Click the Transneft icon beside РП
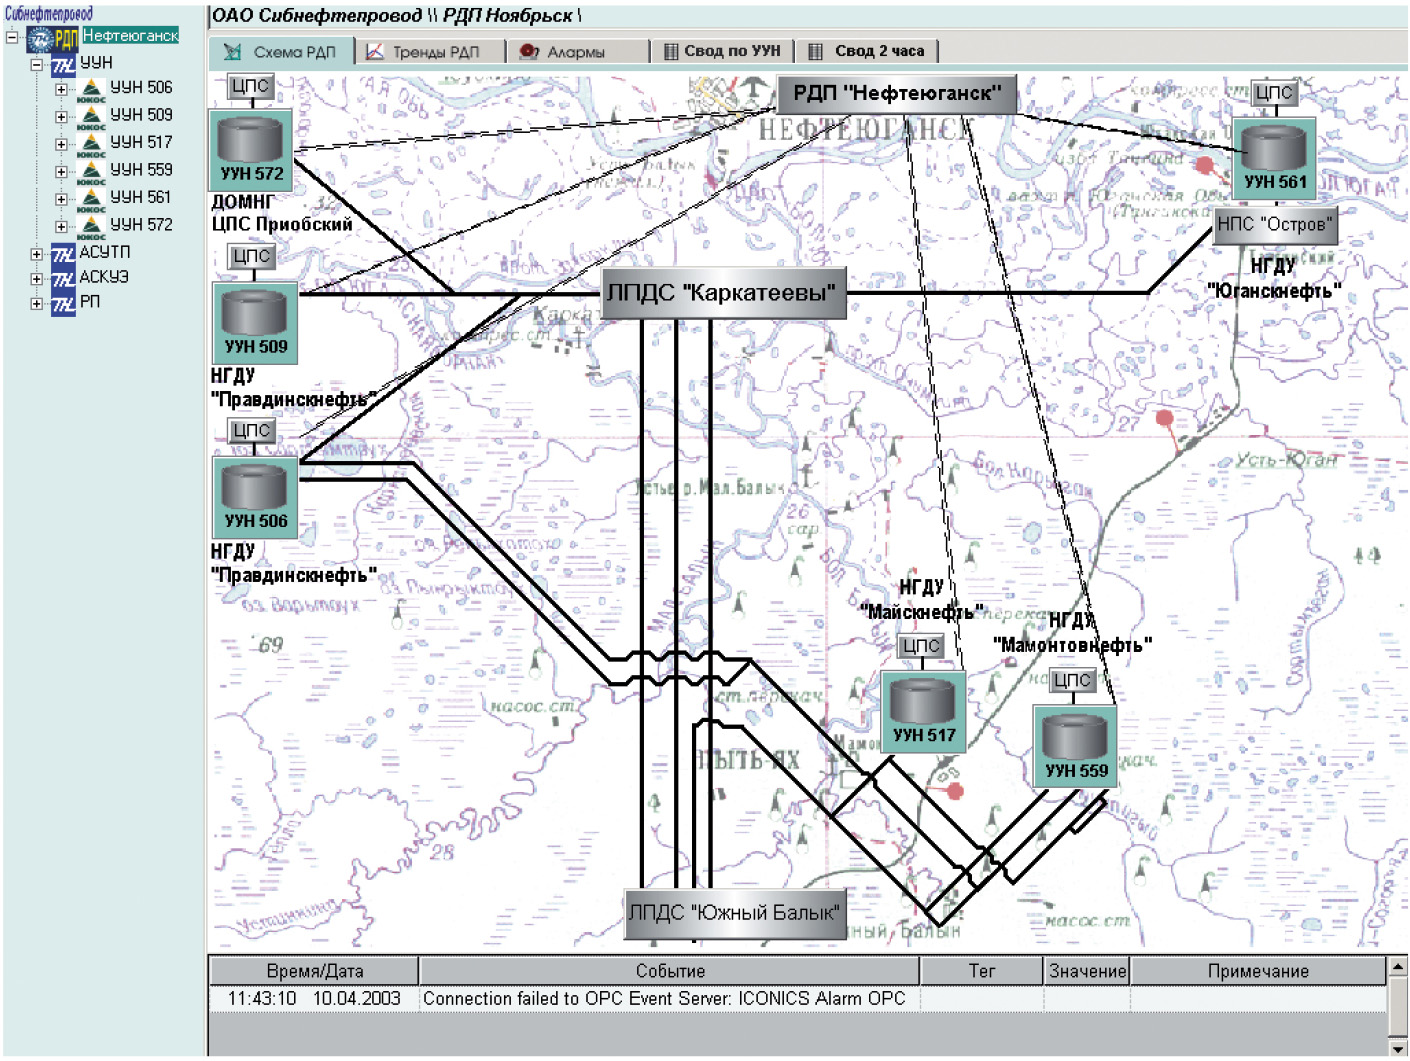The width and height of the screenshot is (1410, 1061). (63, 303)
